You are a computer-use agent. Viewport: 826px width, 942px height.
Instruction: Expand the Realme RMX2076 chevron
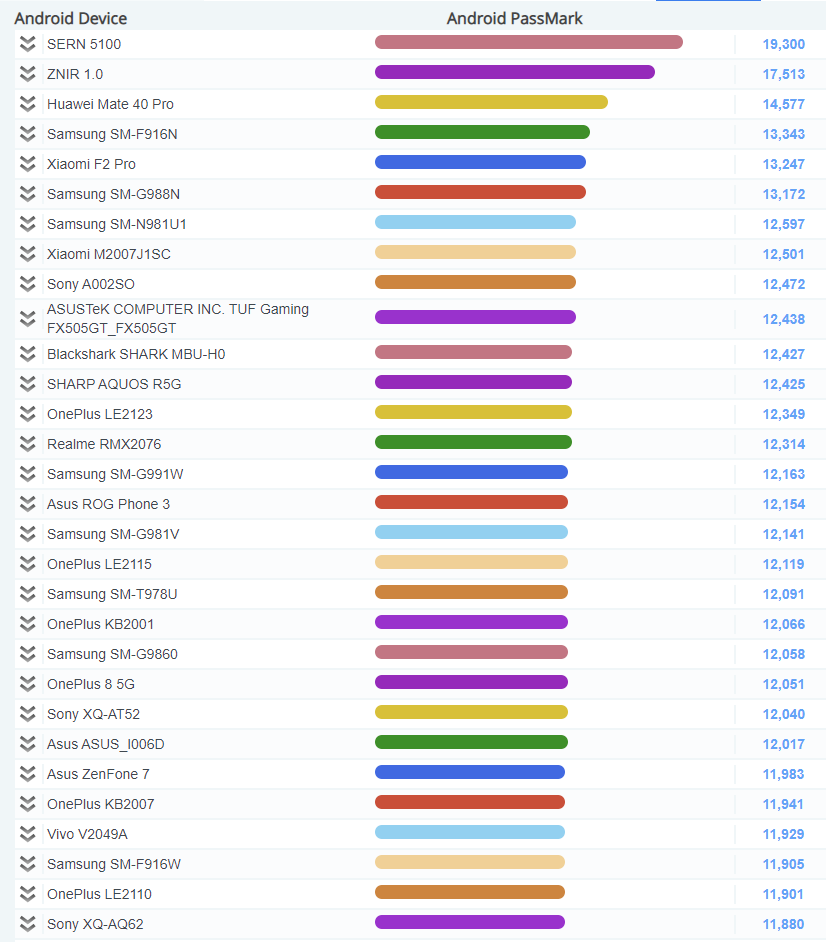[28, 444]
